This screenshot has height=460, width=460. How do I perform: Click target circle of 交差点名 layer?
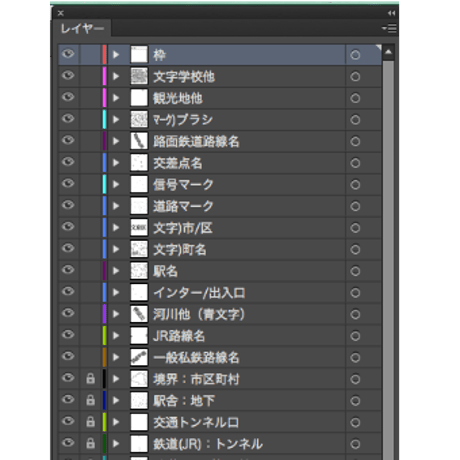(355, 163)
